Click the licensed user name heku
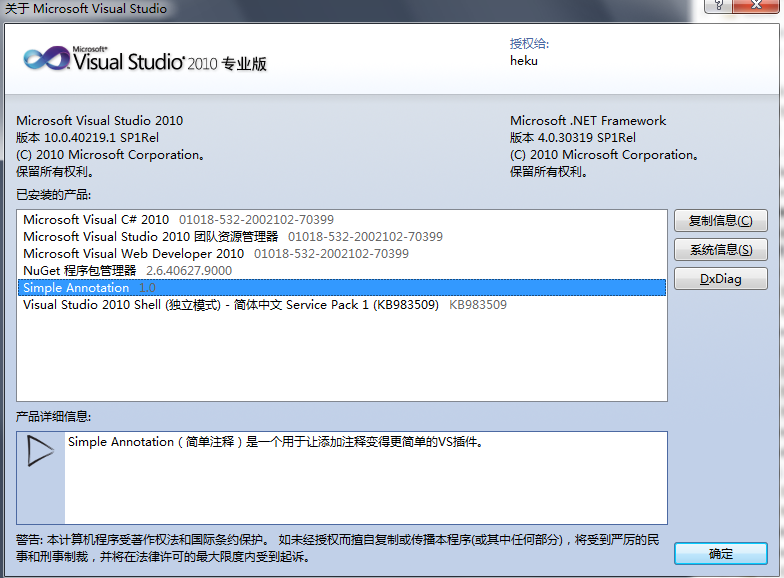Screen dimensions: 784x578 524,61
